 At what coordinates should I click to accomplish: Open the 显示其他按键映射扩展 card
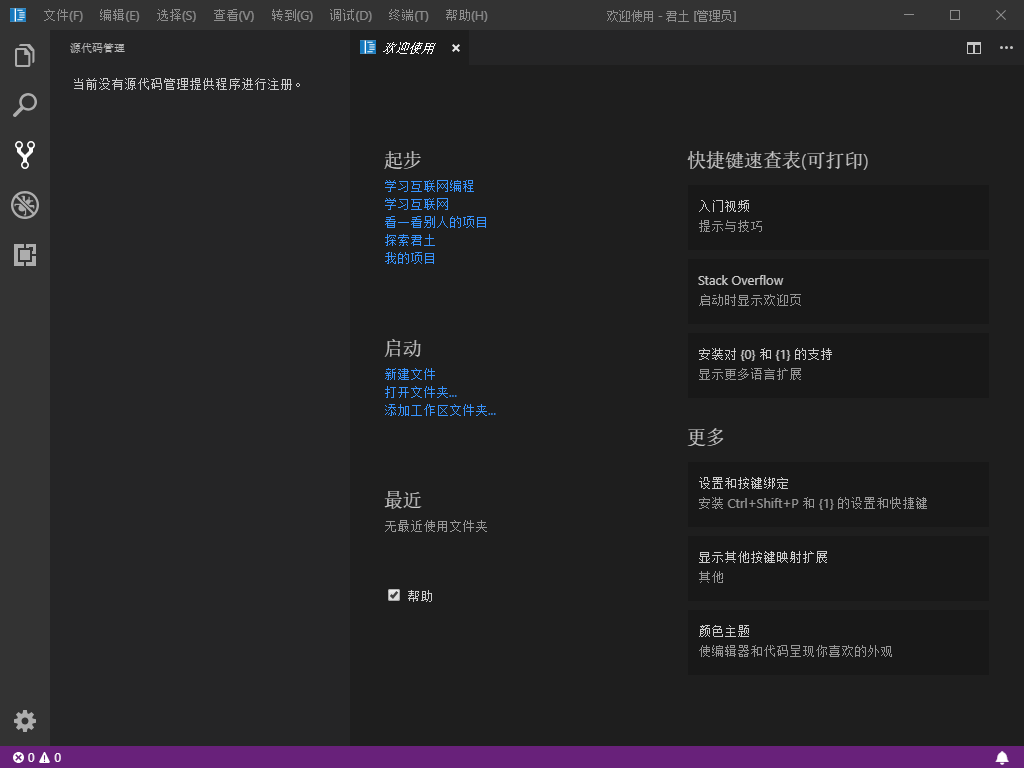click(x=838, y=568)
